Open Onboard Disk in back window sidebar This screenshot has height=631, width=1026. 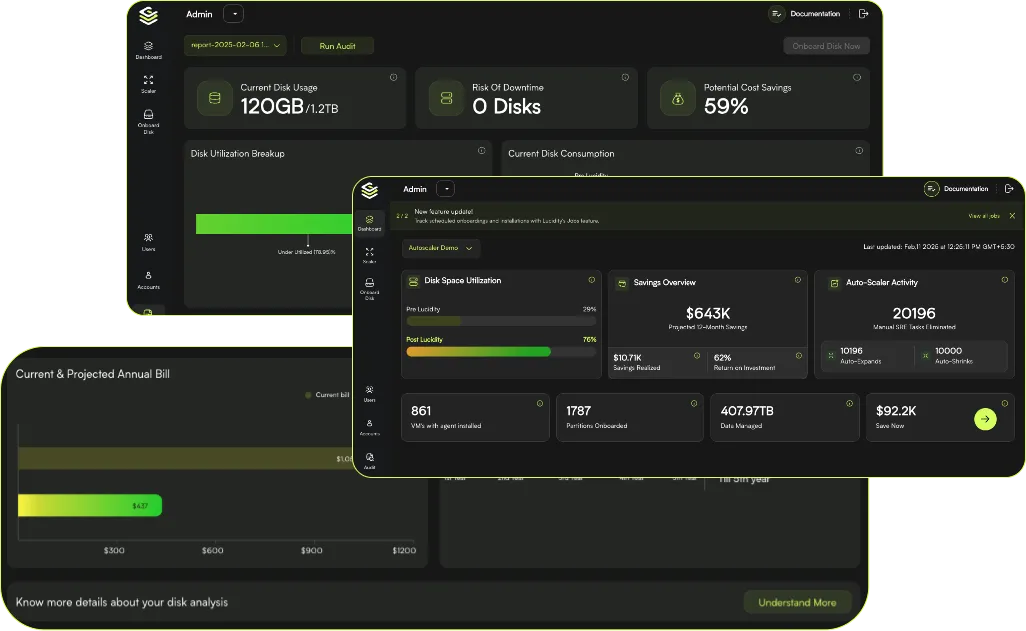click(x=149, y=122)
